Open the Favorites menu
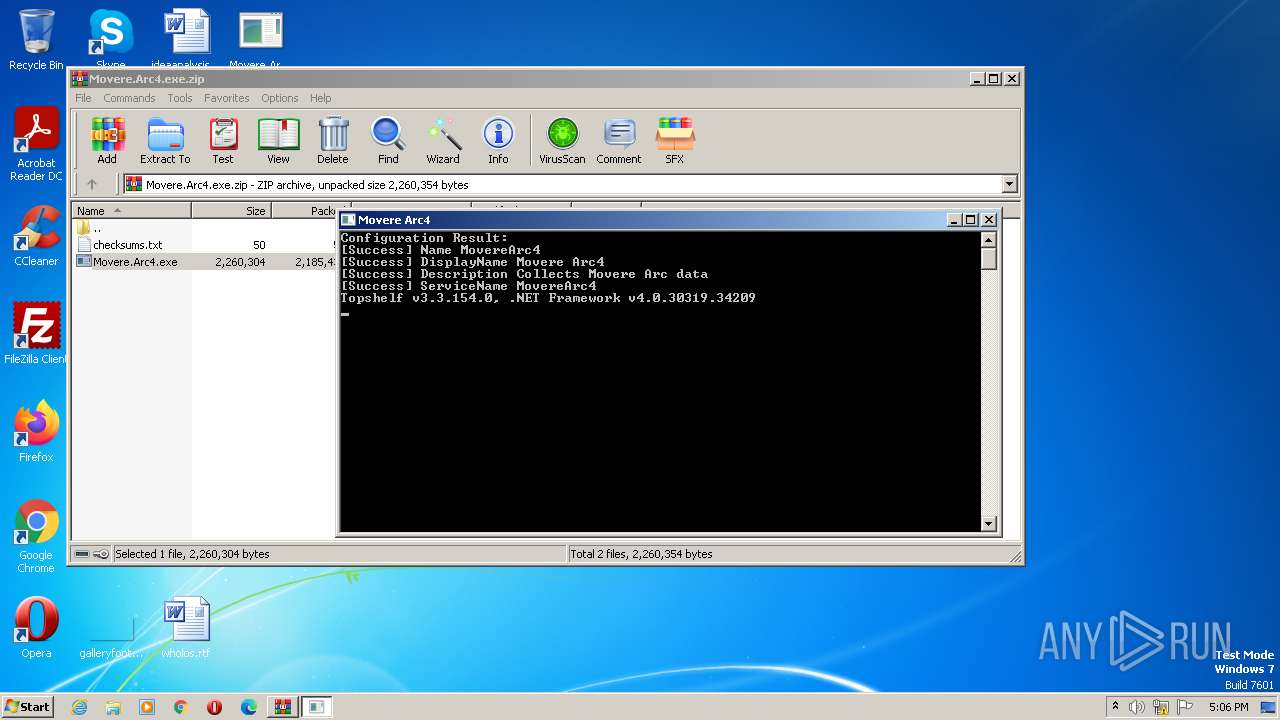Screen dimensions: 1280x720 pyautogui.click(x=227, y=98)
